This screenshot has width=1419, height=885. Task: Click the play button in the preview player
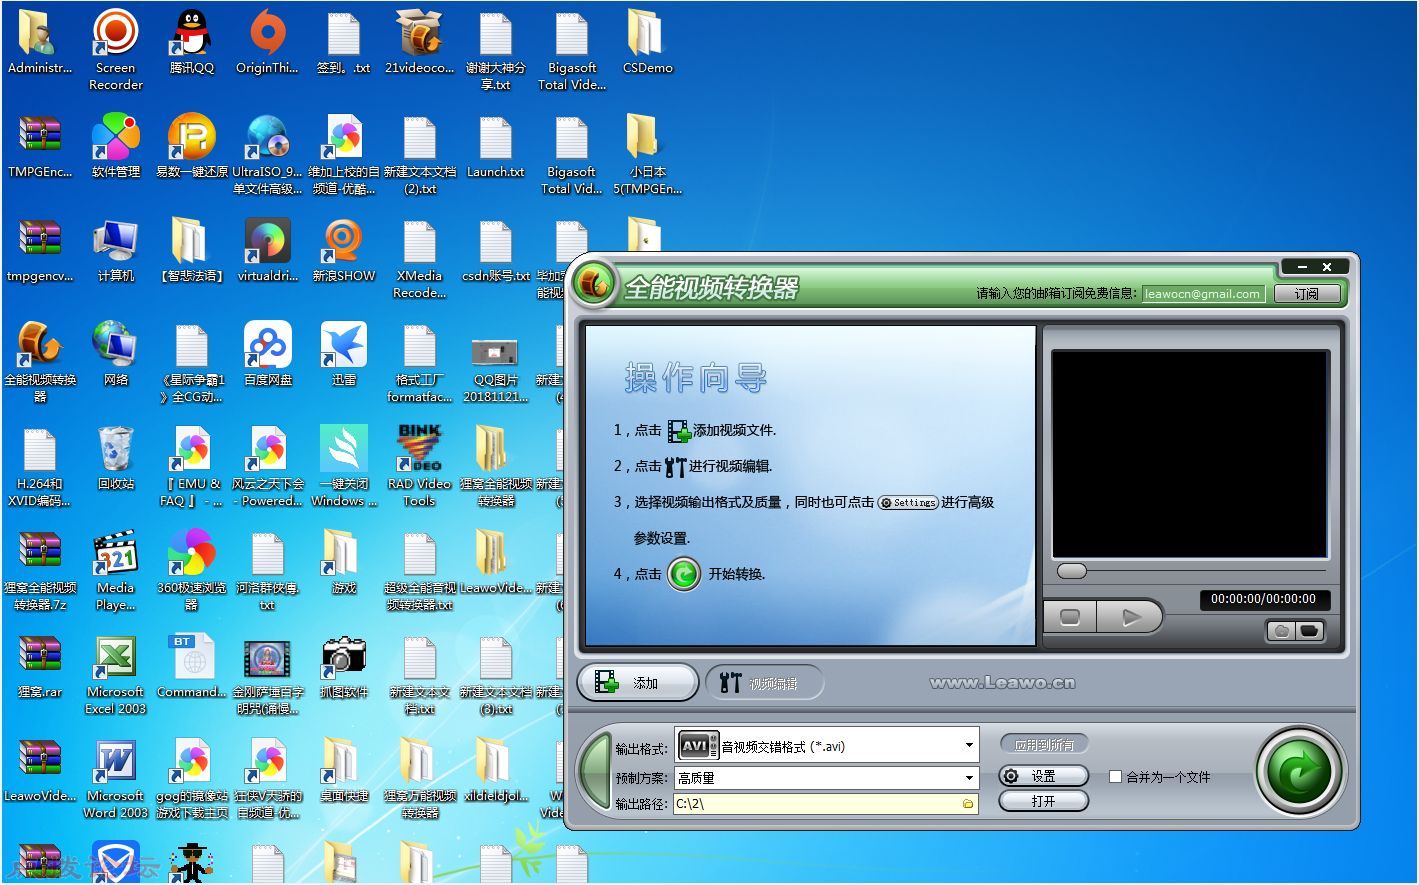point(1131,617)
